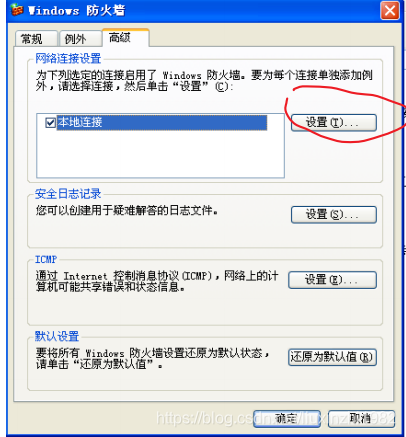
Task: Cancel with the 取消 button
Action: tap(361, 418)
